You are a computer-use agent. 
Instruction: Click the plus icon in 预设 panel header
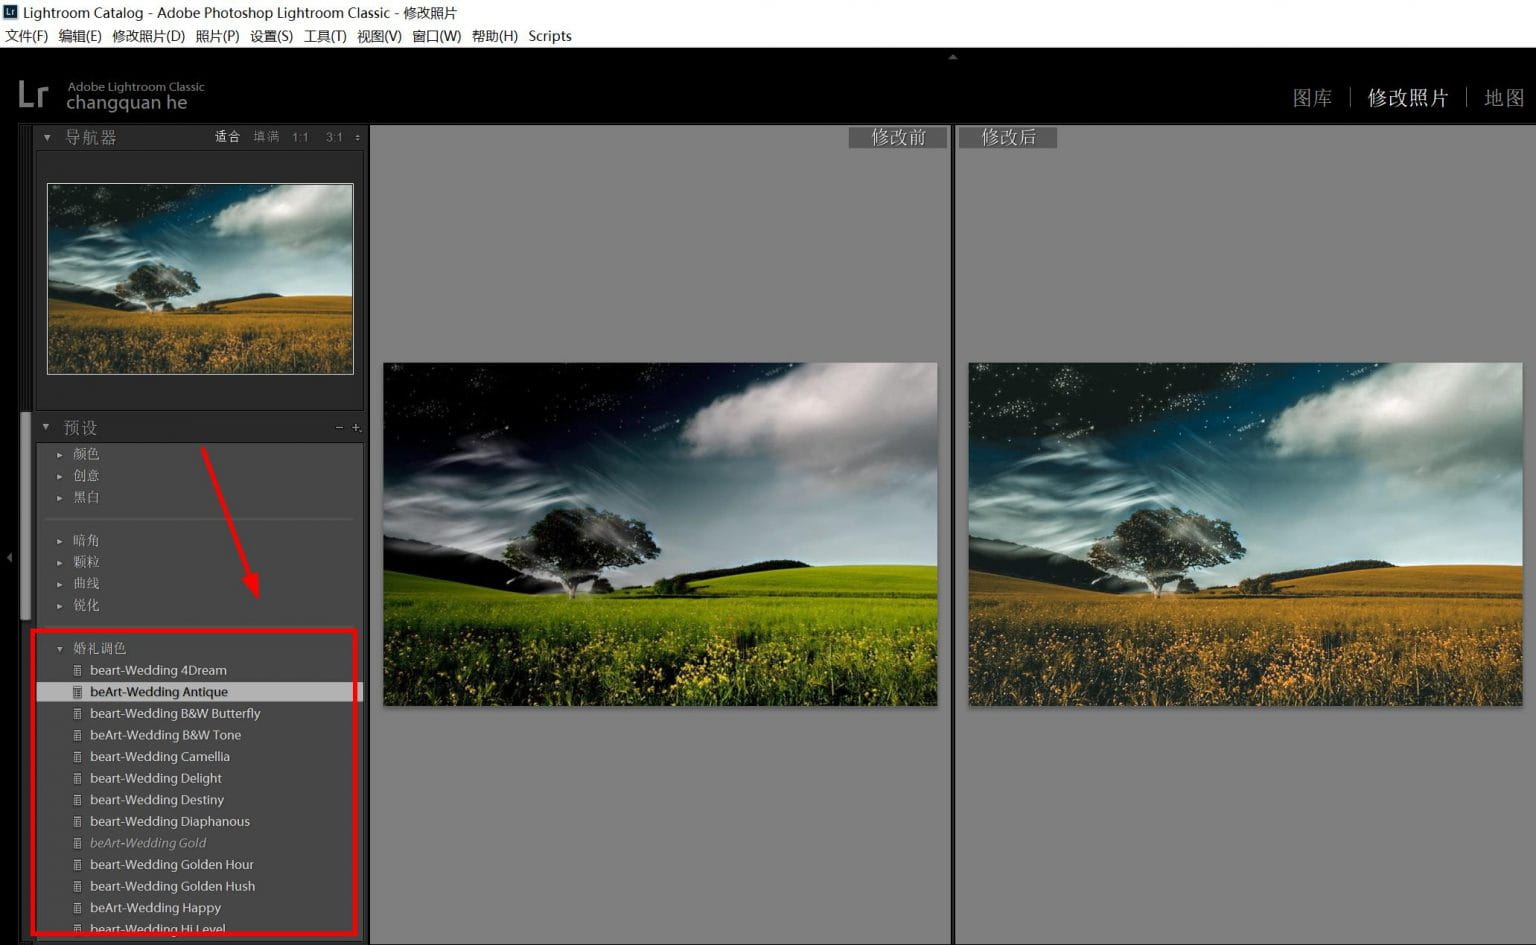pyautogui.click(x=356, y=428)
